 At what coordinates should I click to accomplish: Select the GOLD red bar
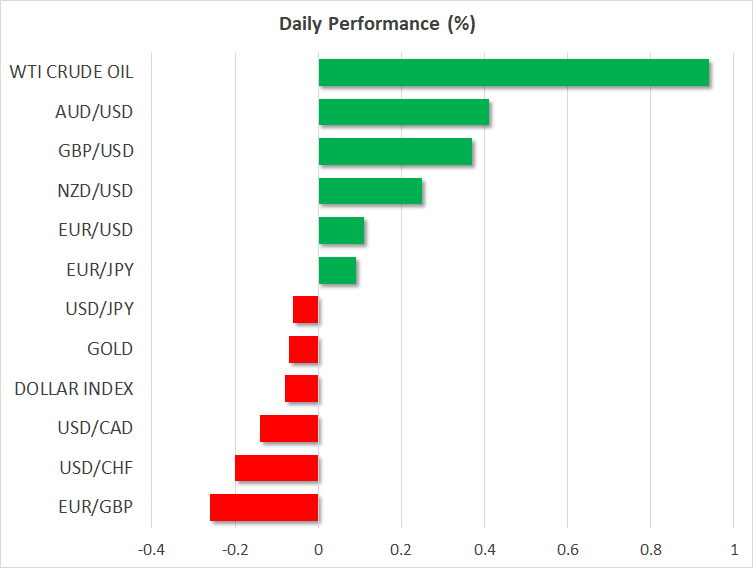(x=304, y=349)
